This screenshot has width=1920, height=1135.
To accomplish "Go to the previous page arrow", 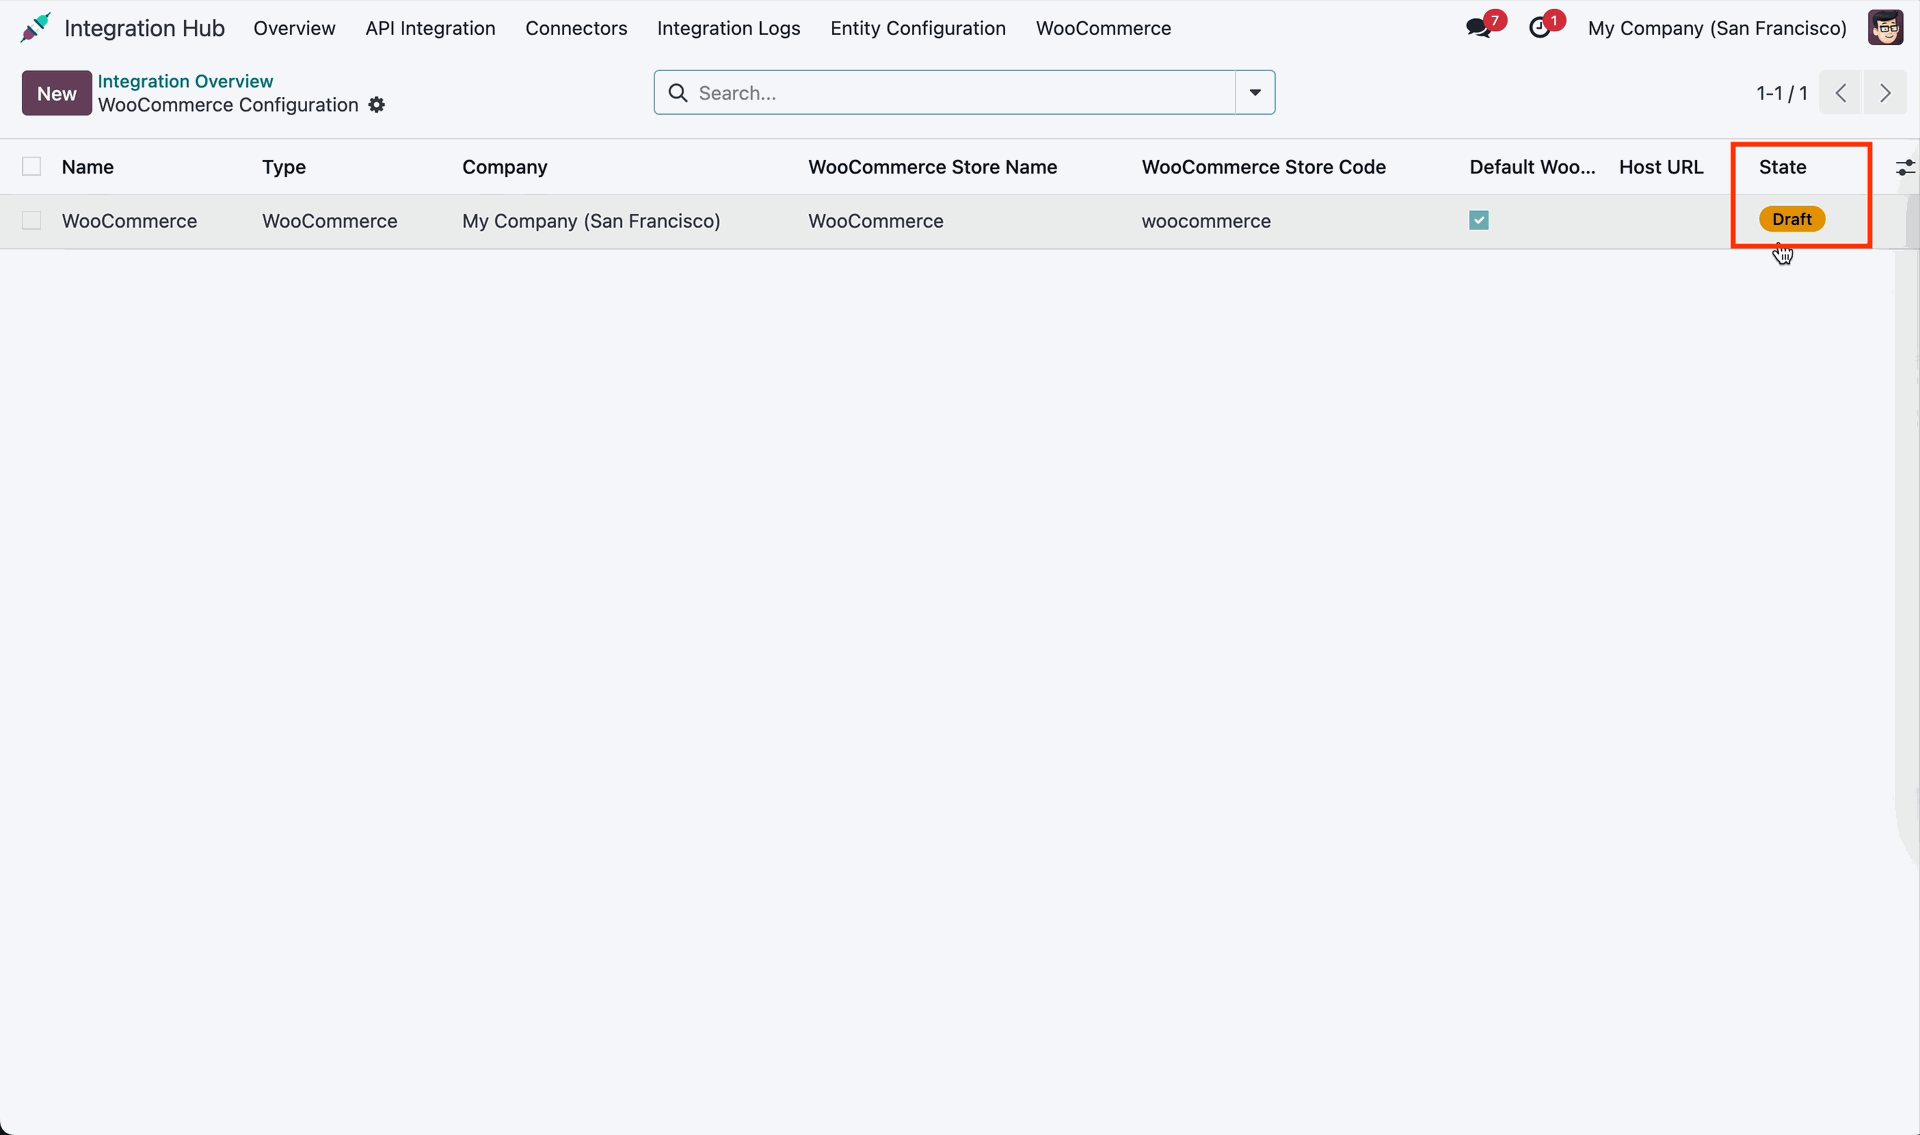I will [1841, 93].
